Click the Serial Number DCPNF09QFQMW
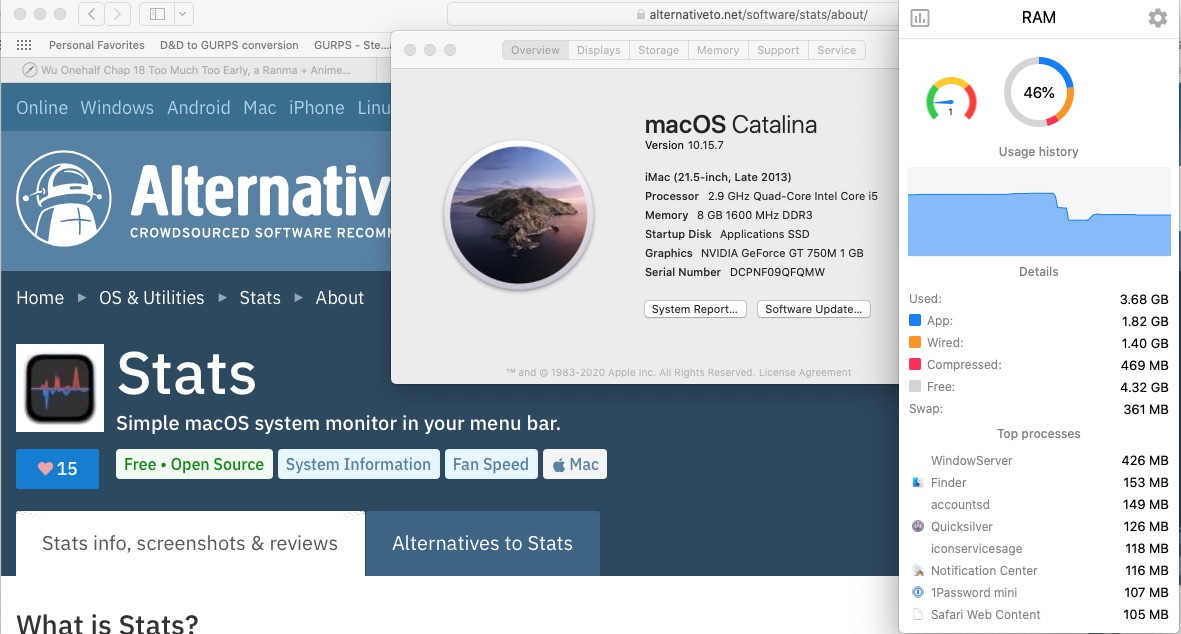 (734, 273)
